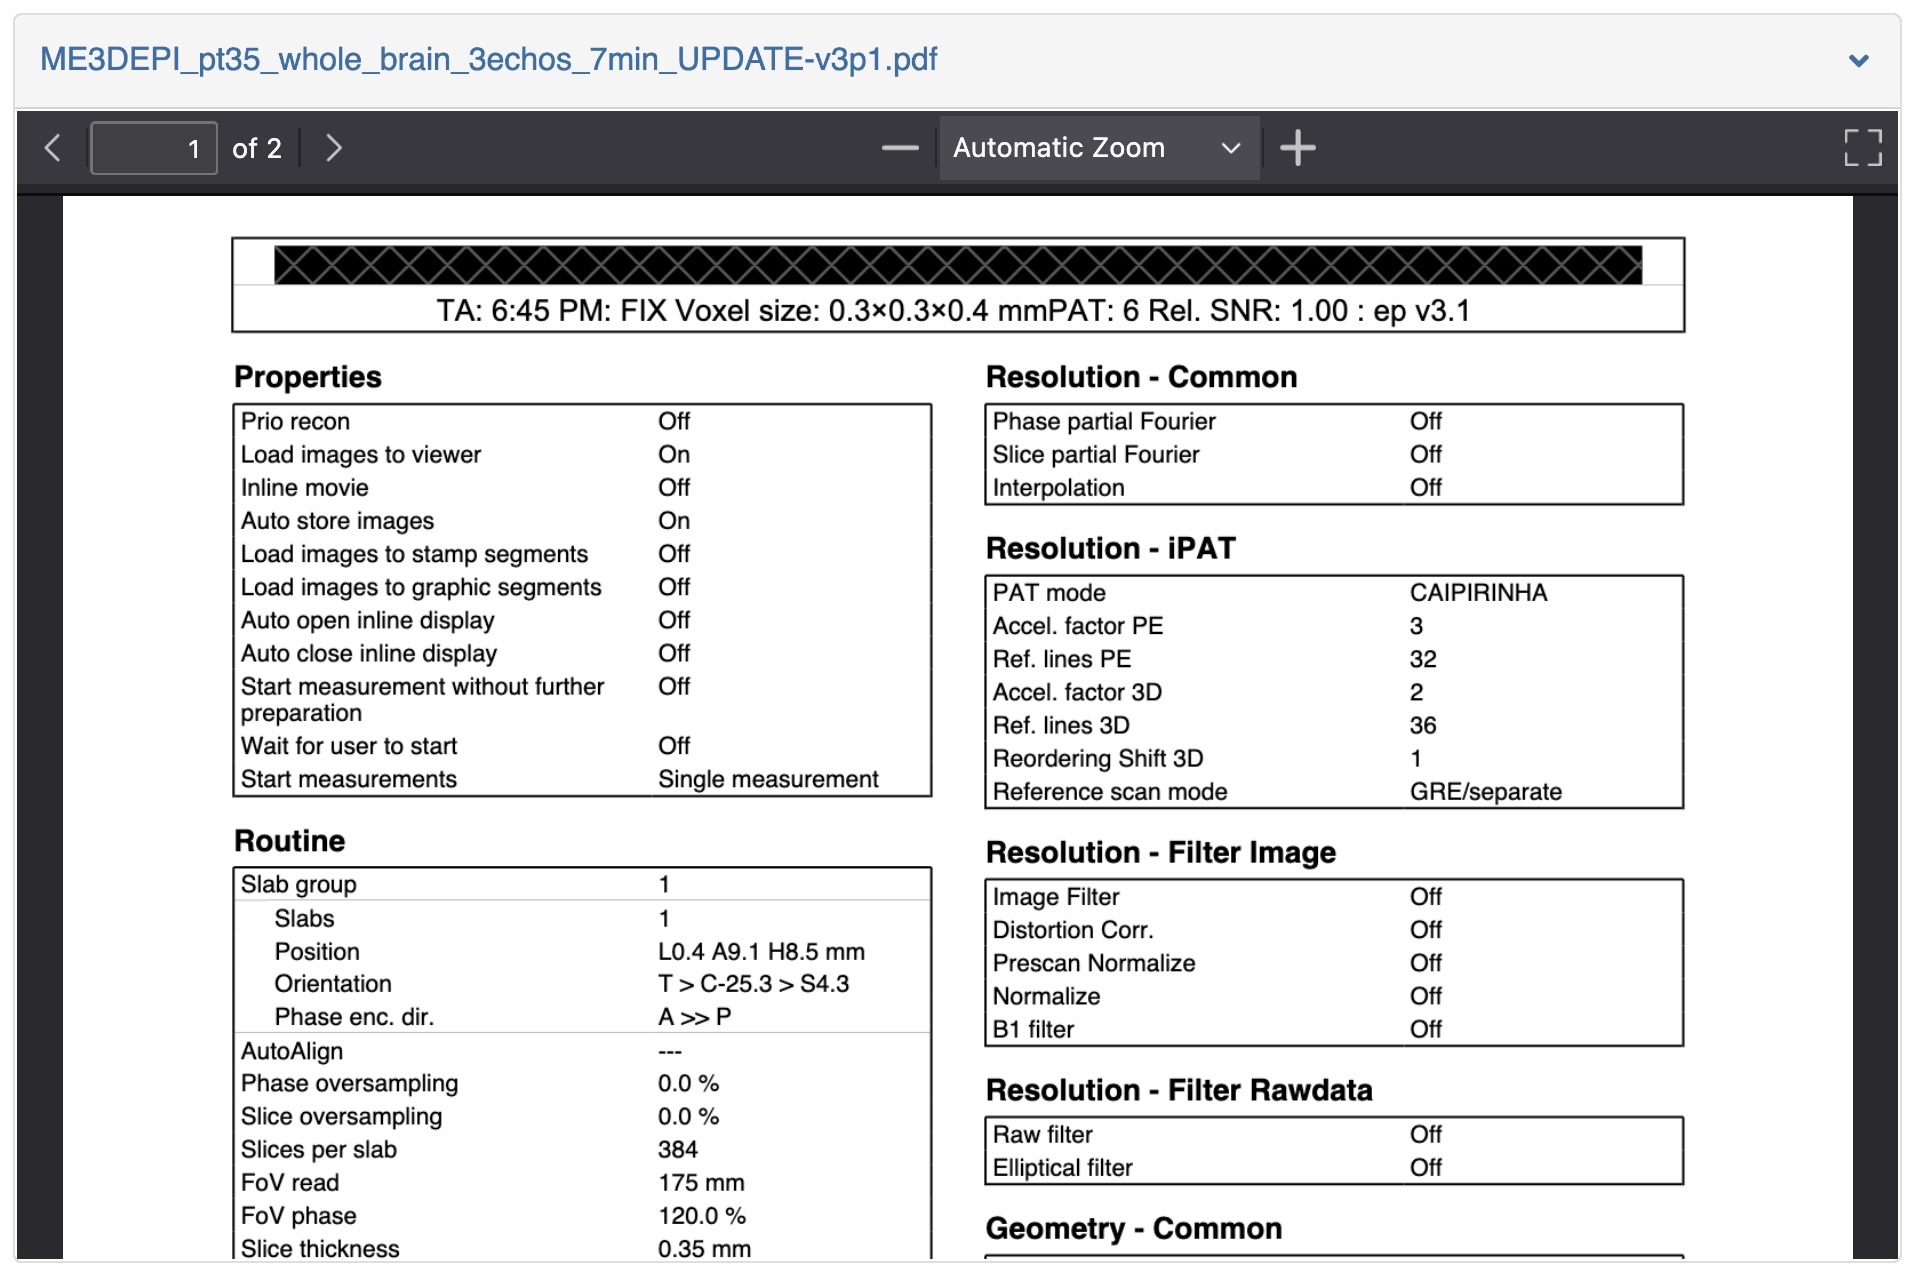Click the Resolution - iPAT heading

1110,548
